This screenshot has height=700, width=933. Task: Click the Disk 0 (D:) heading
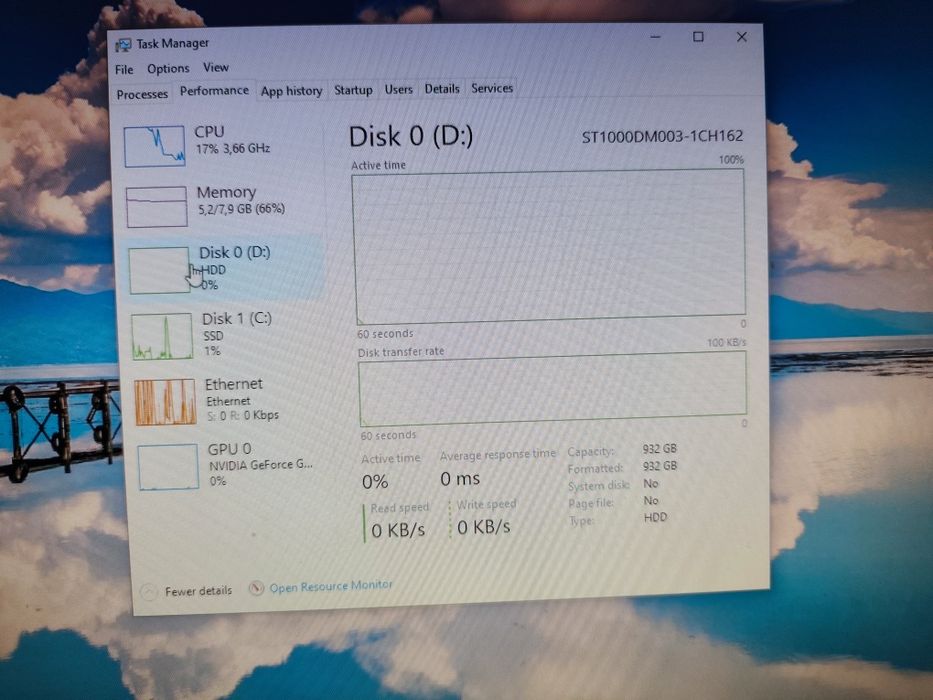[411, 137]
